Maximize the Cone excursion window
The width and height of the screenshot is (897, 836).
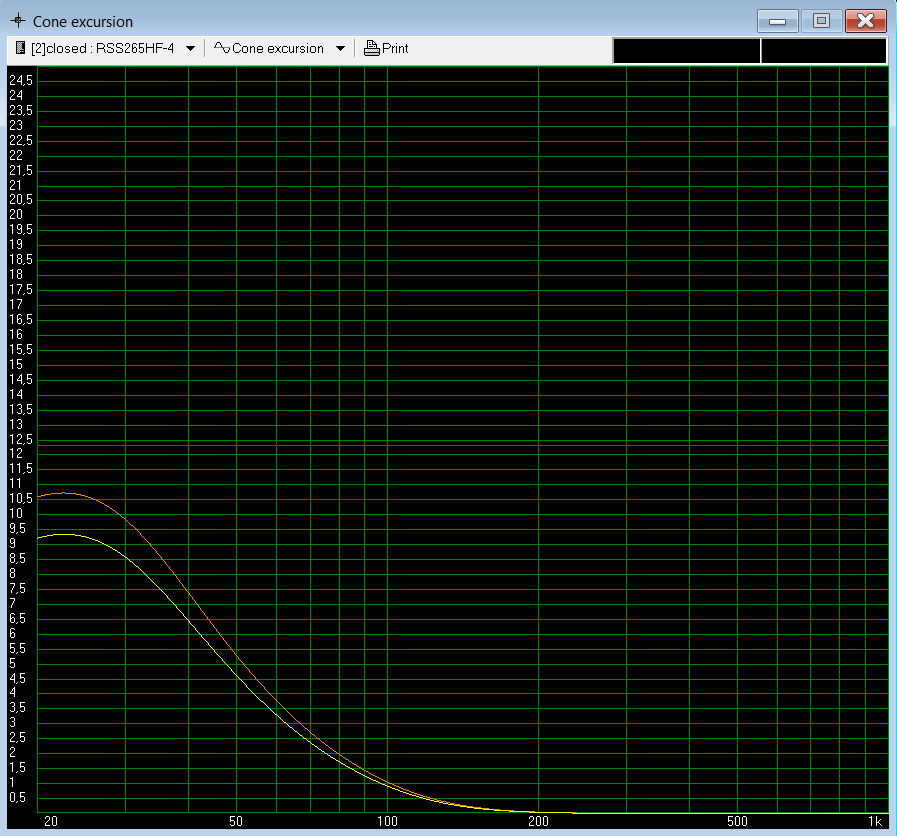coord(821,21)
